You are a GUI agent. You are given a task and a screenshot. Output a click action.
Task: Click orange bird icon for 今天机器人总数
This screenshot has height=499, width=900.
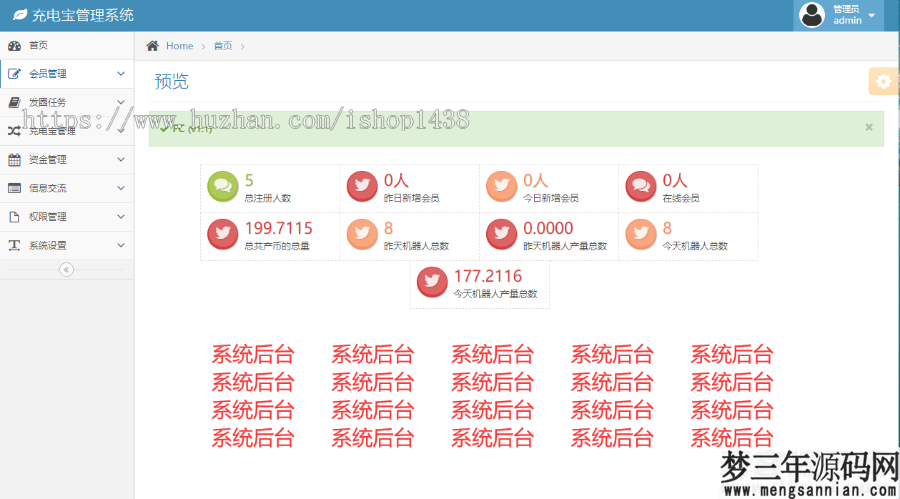(641, 234)
